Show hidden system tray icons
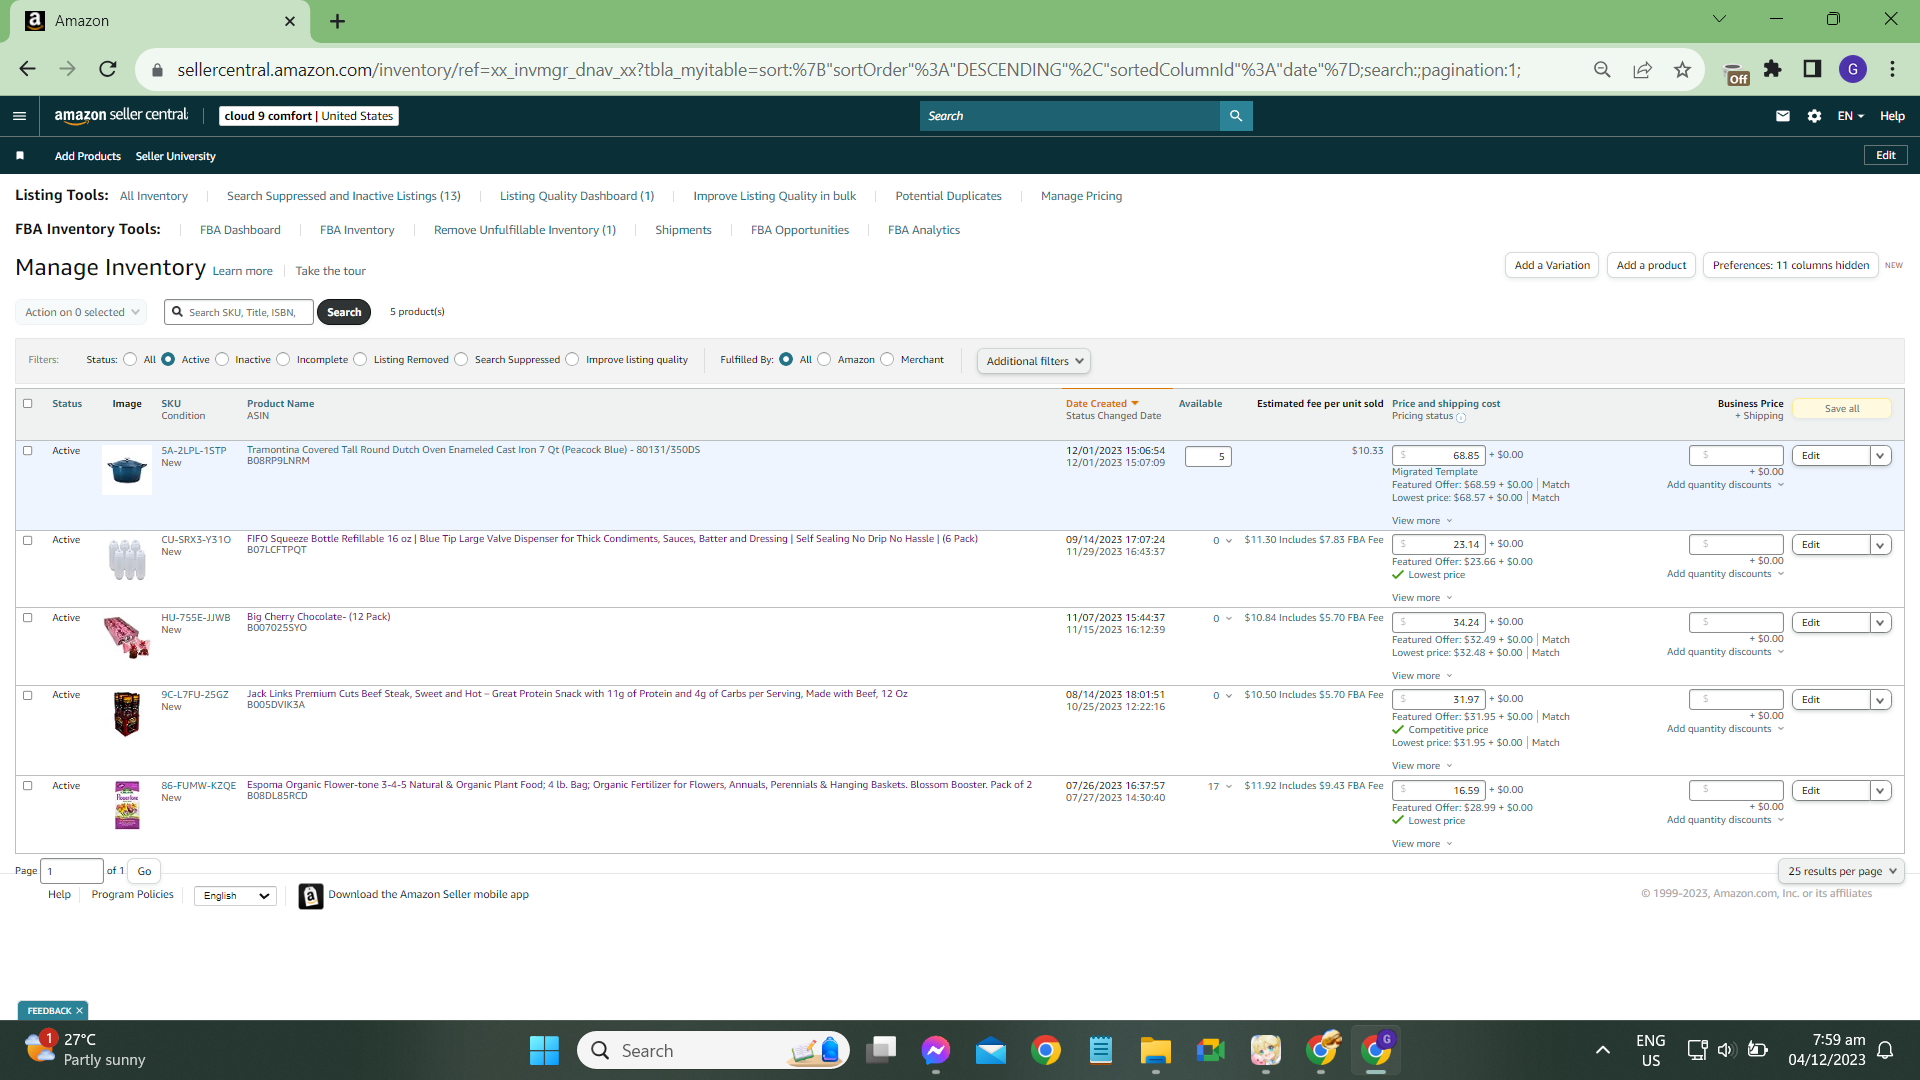The height and width of the screenshot is (1080, 1920). coord(1603,1050)
